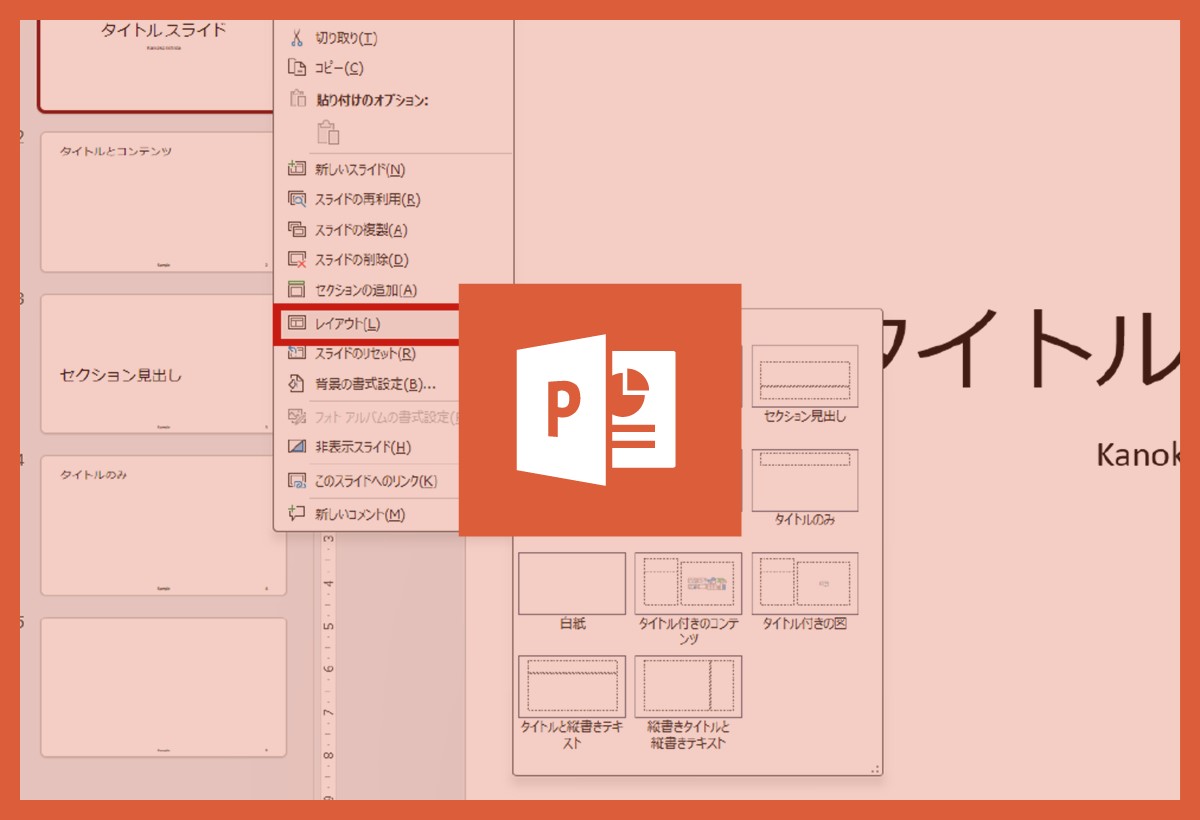
Task: Click the paste clipboard option icon
Action: (x=328, y=132)
